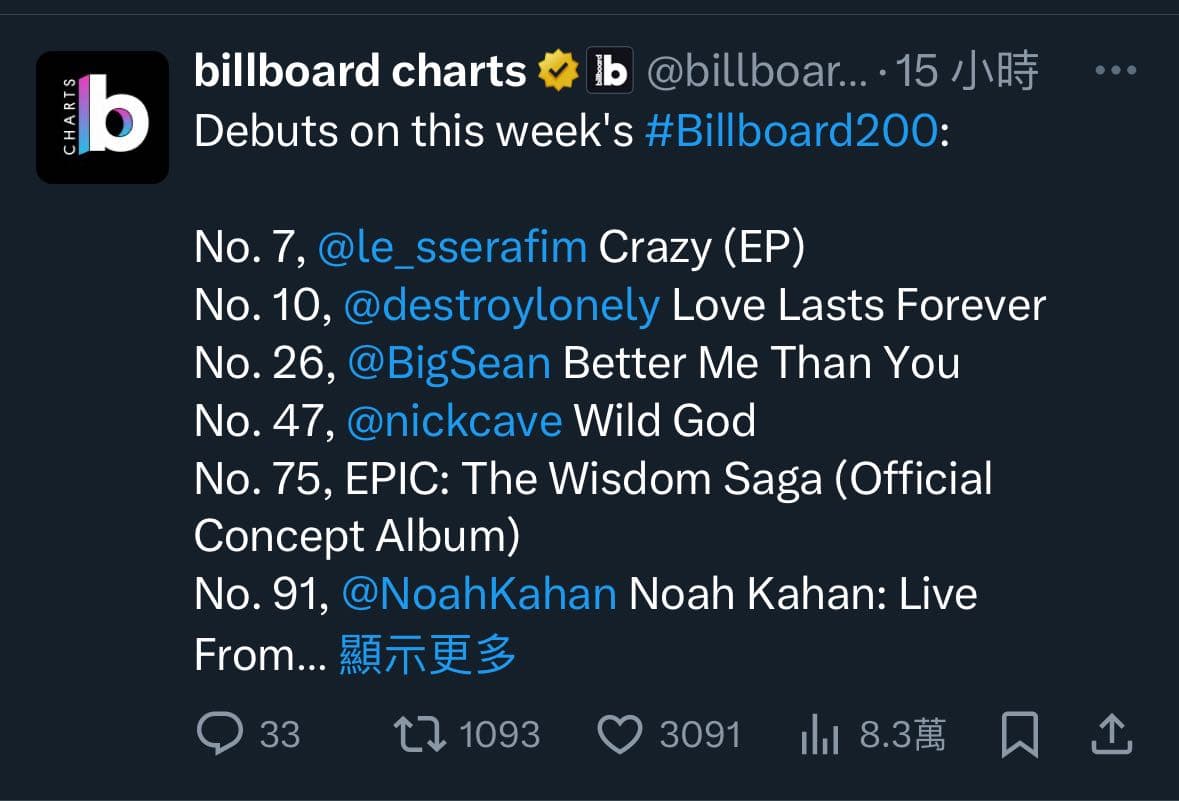Click the billboard charts profile avatar
This screenshot has height=801, width=1179.
[x=102, y=117]
